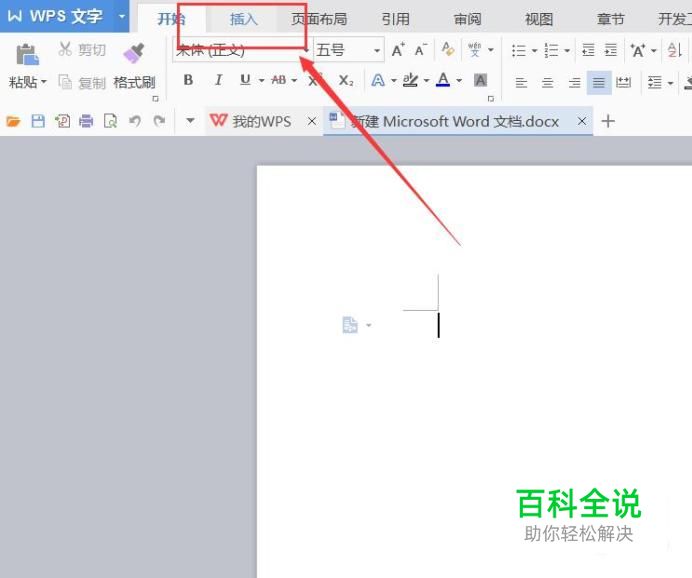Switch to the 审阅 tab

[x=467, y=19]
